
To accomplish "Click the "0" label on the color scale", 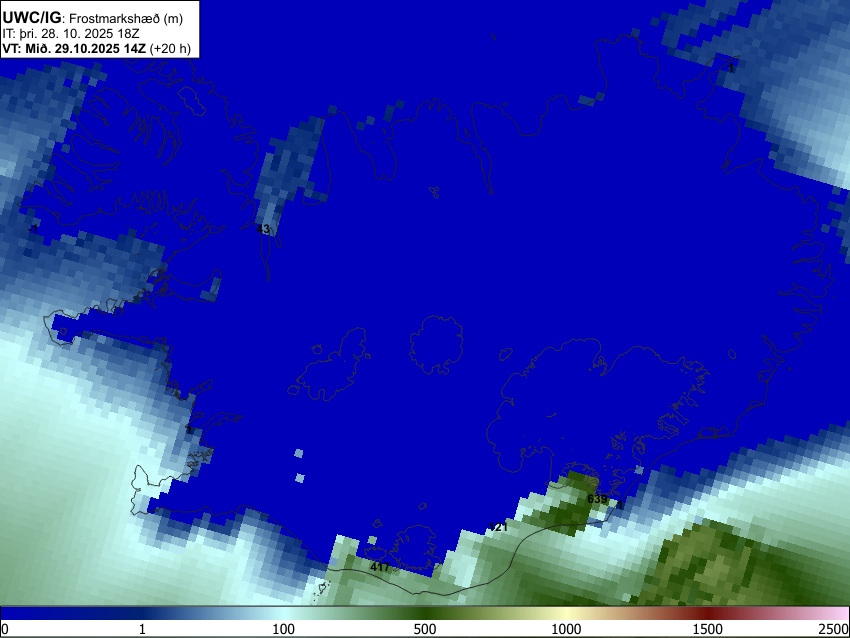I will (x=5, y=629).
